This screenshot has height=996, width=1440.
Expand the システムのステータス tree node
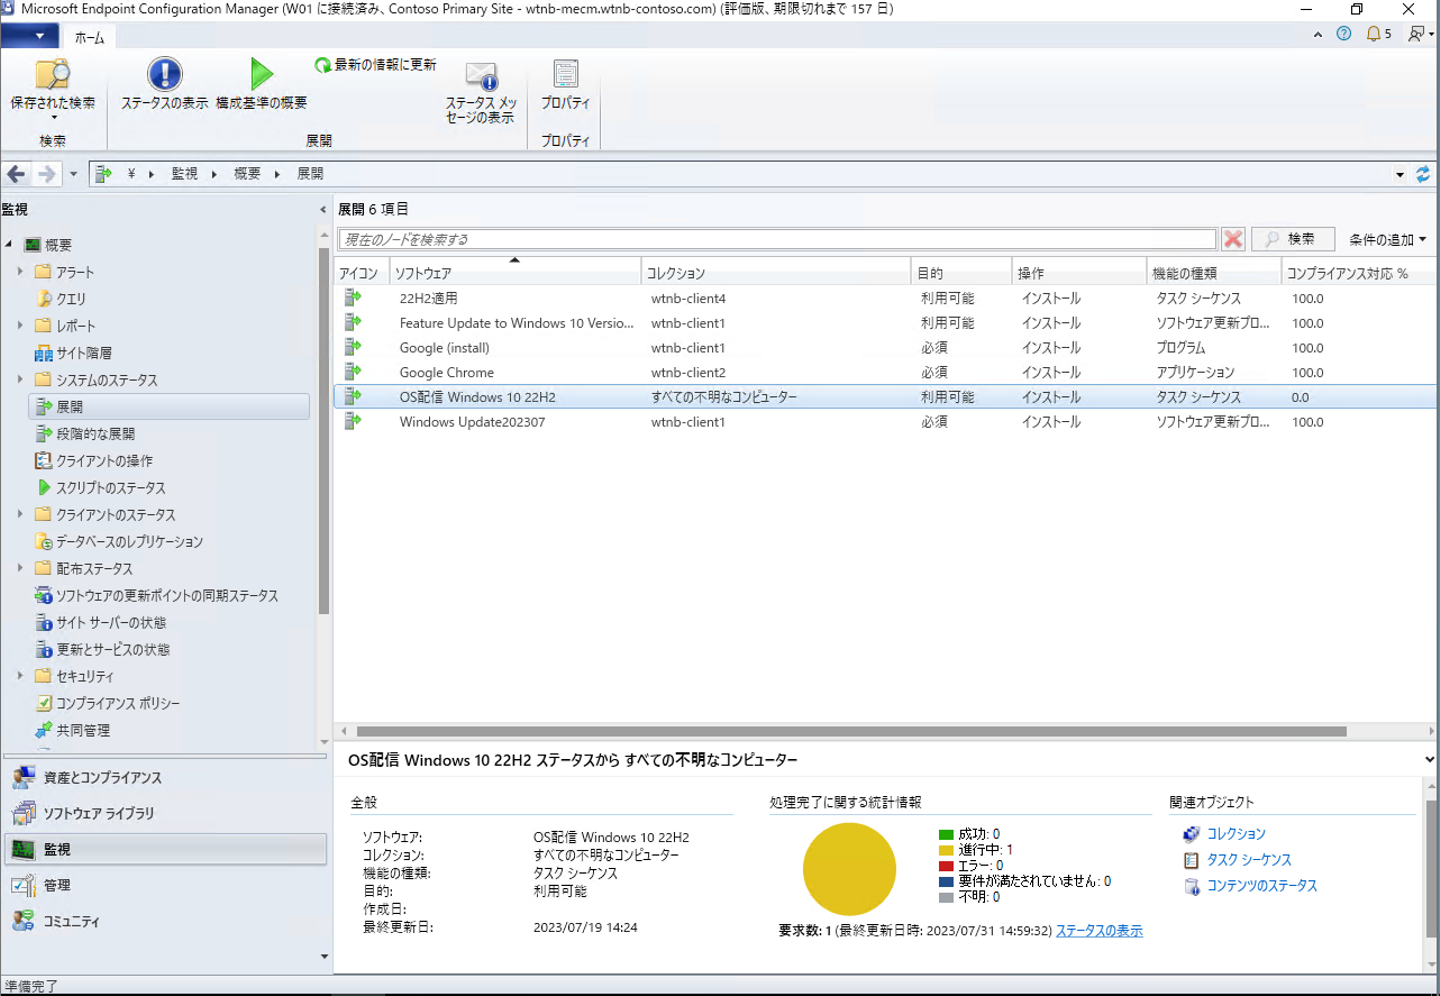[20, 379]
